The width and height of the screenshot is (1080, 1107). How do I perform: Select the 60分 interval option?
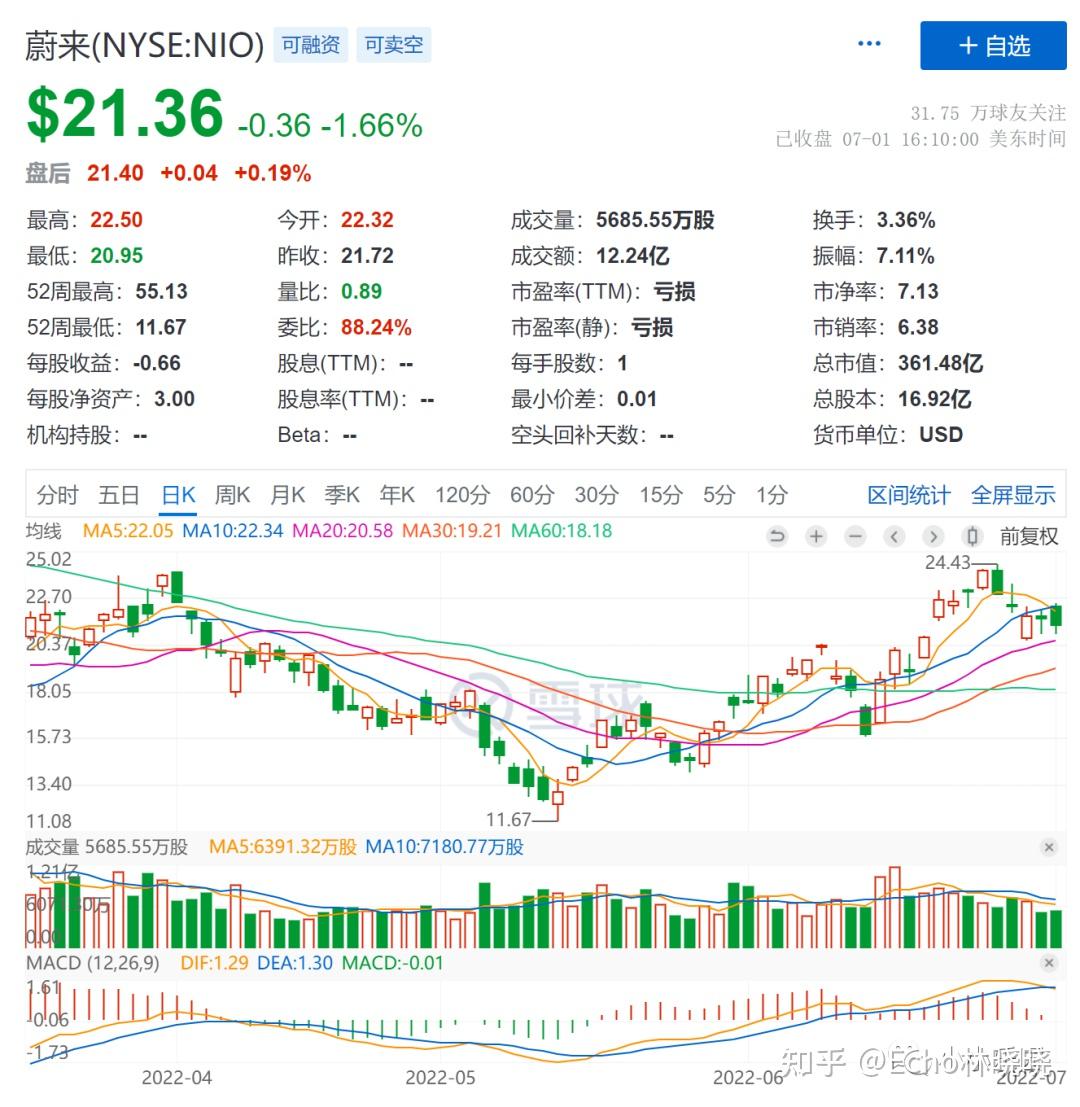(x=533, y=494)
